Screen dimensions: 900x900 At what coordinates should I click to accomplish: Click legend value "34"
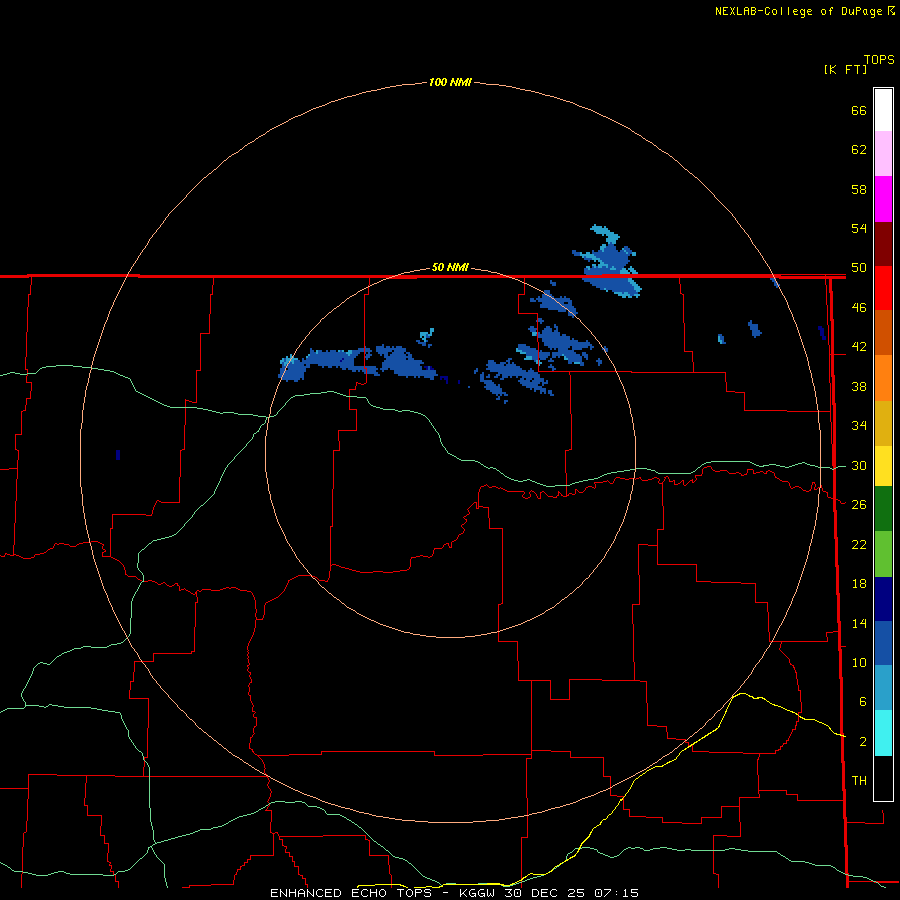click(859, 425)
